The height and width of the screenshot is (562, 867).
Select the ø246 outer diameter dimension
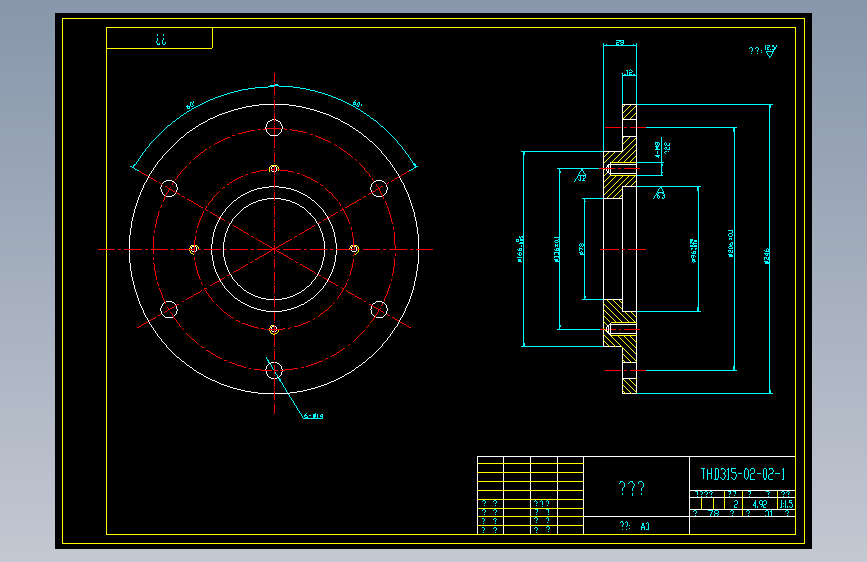click(x=767, y=256)
